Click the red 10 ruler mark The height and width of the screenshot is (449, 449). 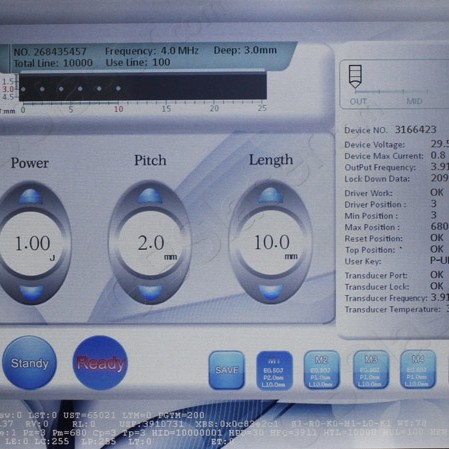[119, 109]
